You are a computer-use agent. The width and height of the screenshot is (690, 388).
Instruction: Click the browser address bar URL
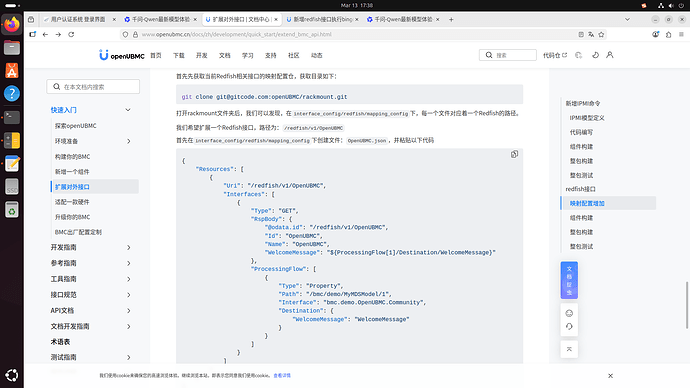236,34
